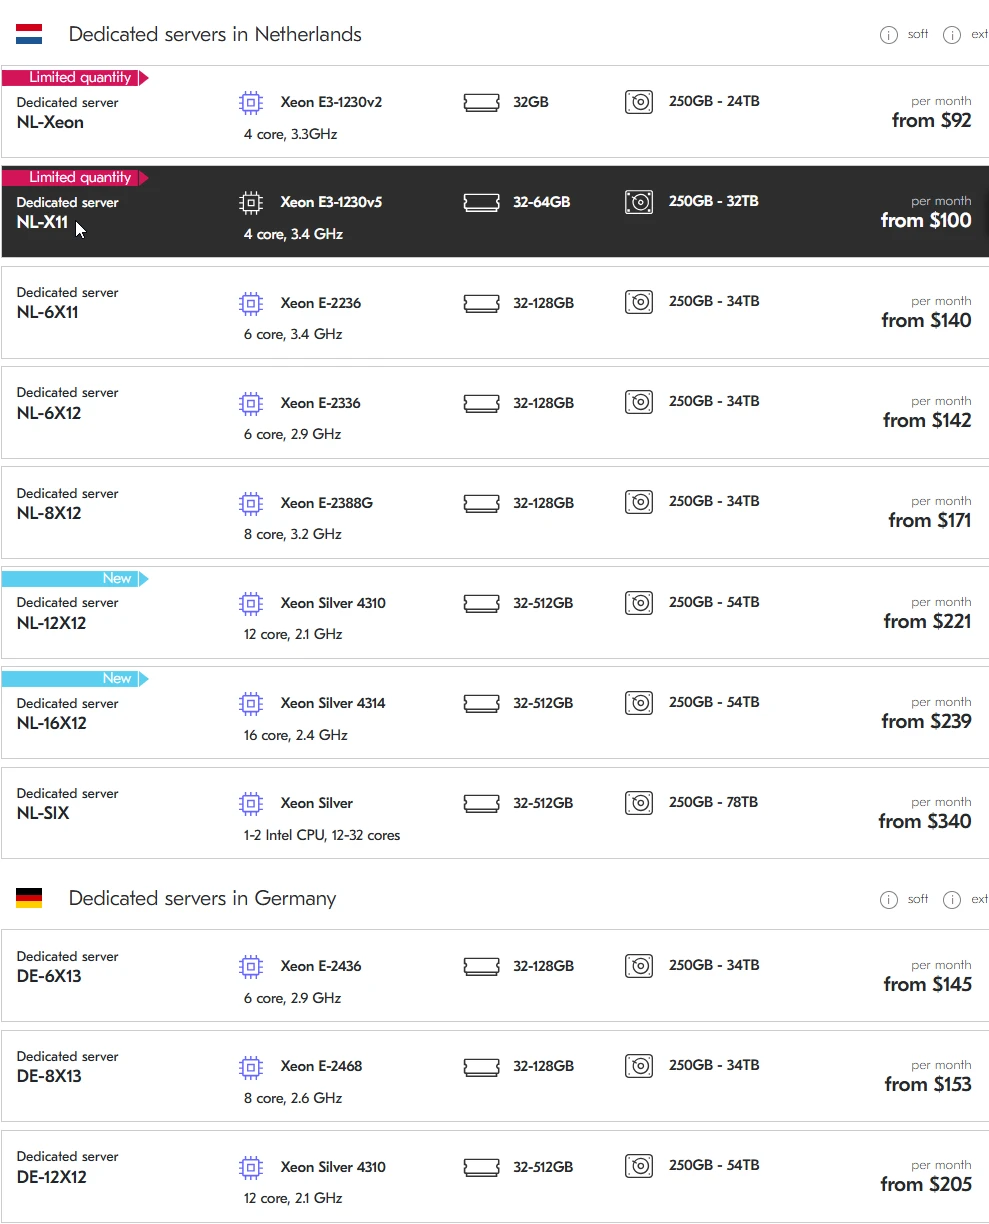This screenshot has width=989, height=1224.
Task: Click the CPU icon beside Xeon E-2468
Action: tap(251, 1066)
